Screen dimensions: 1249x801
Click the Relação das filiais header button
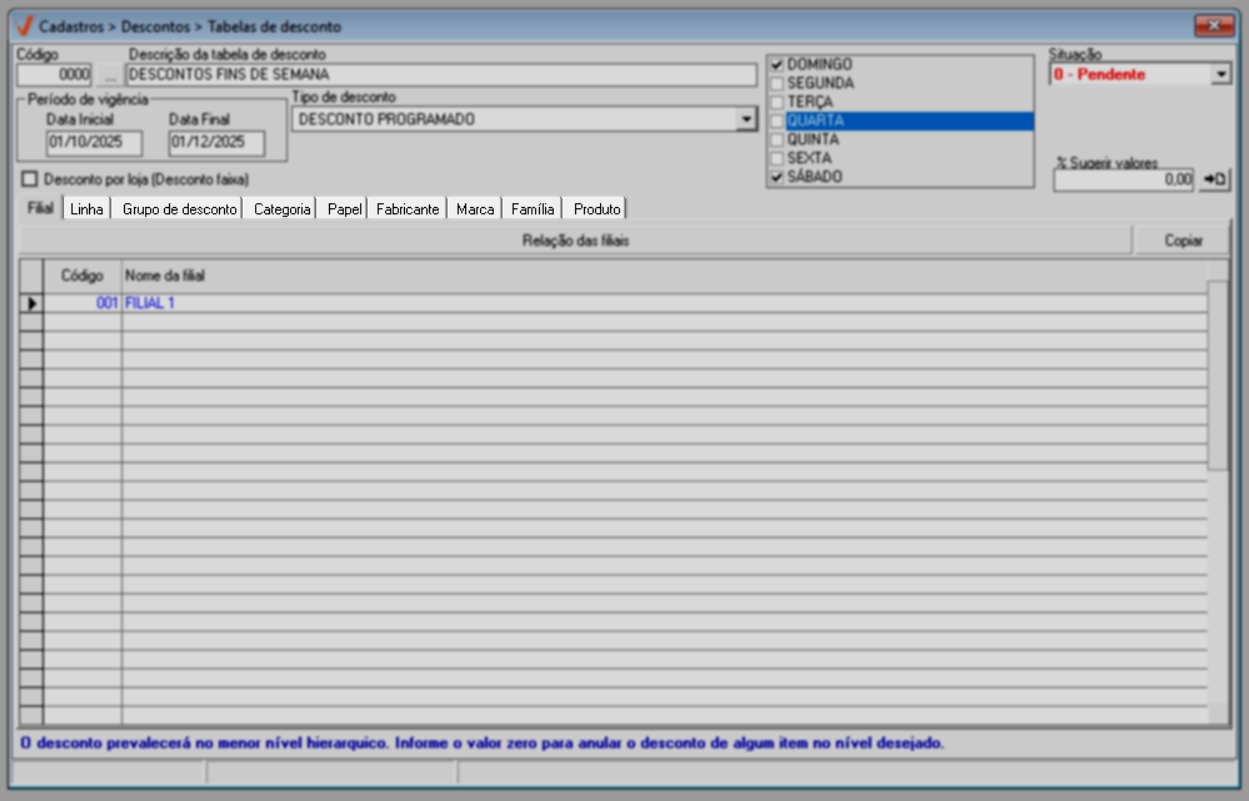coord(575,241)
